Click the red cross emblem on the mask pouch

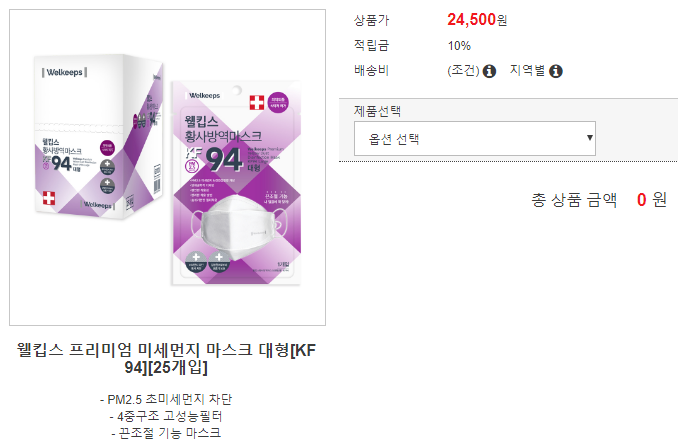257,103
